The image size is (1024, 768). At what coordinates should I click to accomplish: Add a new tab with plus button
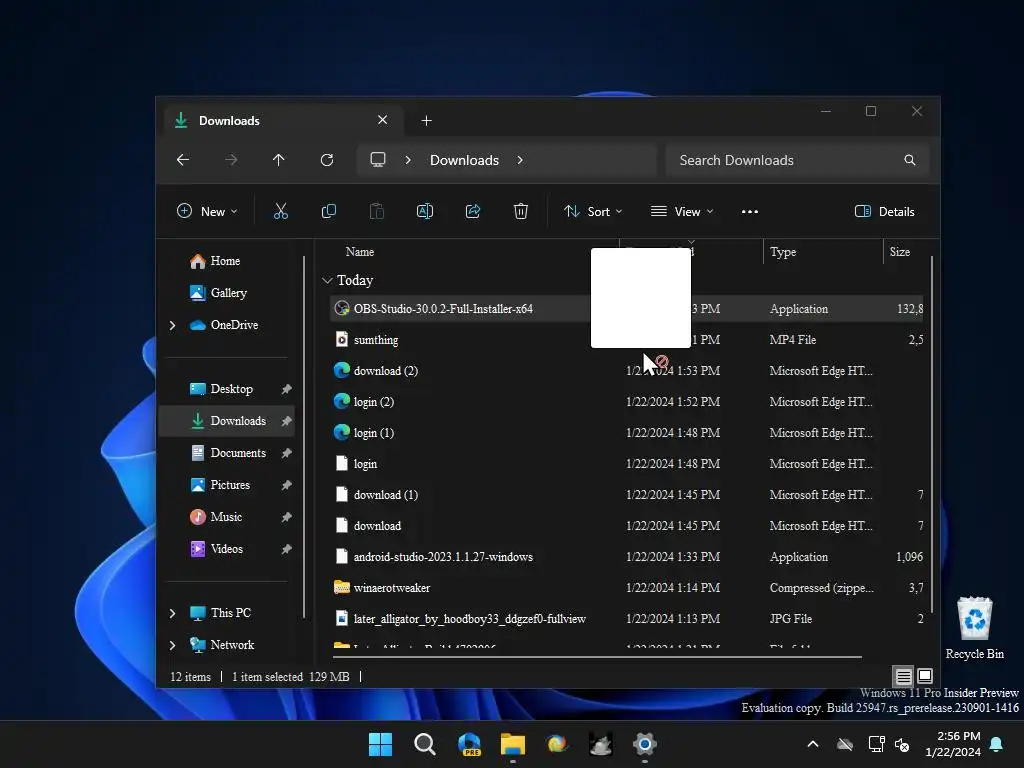[426, 121]
